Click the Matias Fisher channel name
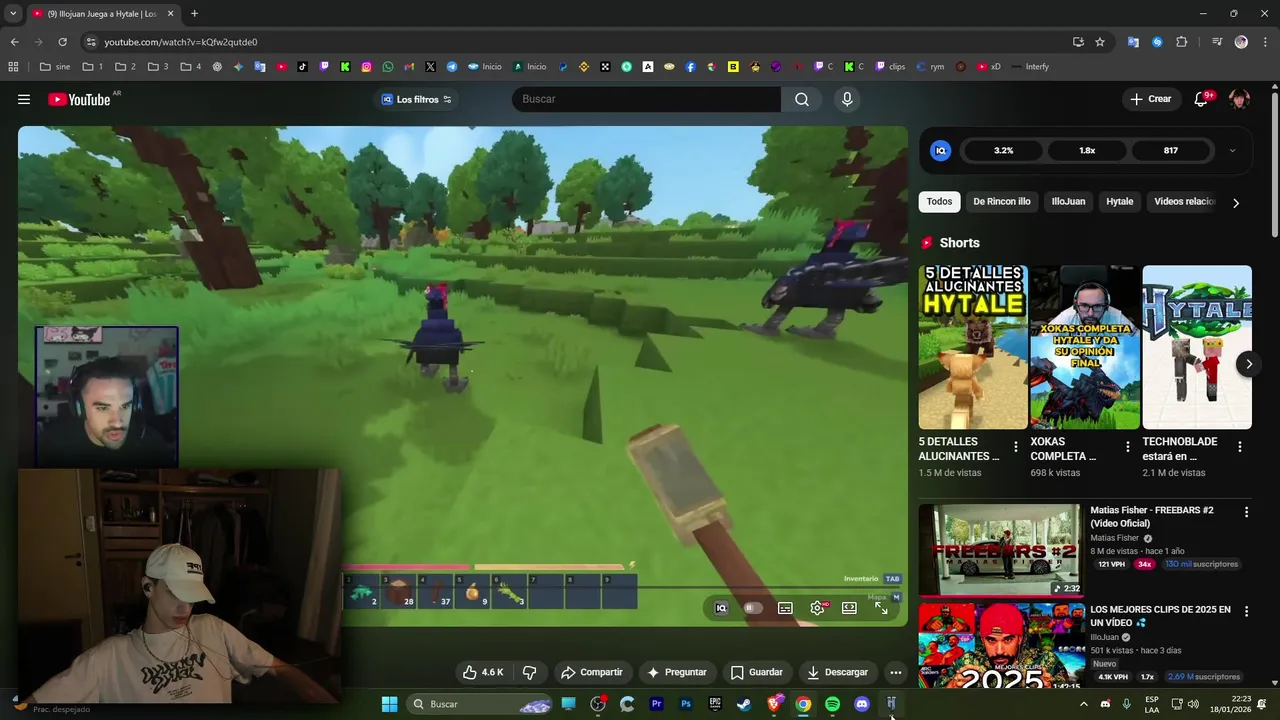Viewport: 1280px width, 720px height. pyautogui.click(x=1115, y=538)
